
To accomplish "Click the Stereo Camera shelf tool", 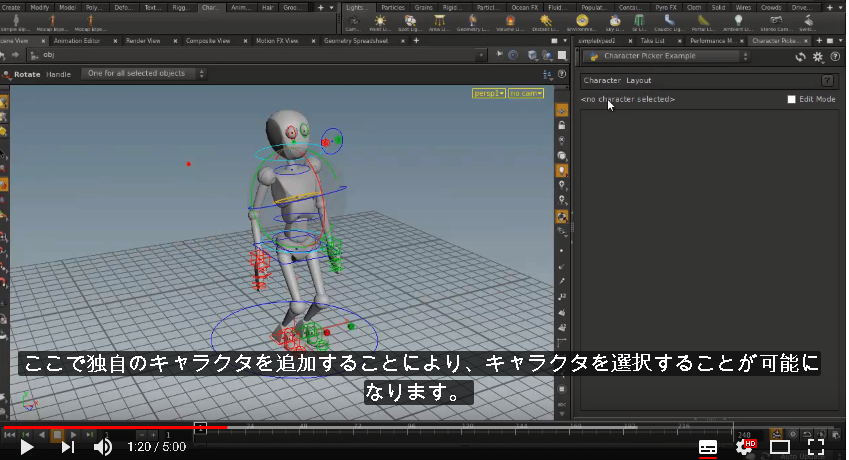I will 776,23.
